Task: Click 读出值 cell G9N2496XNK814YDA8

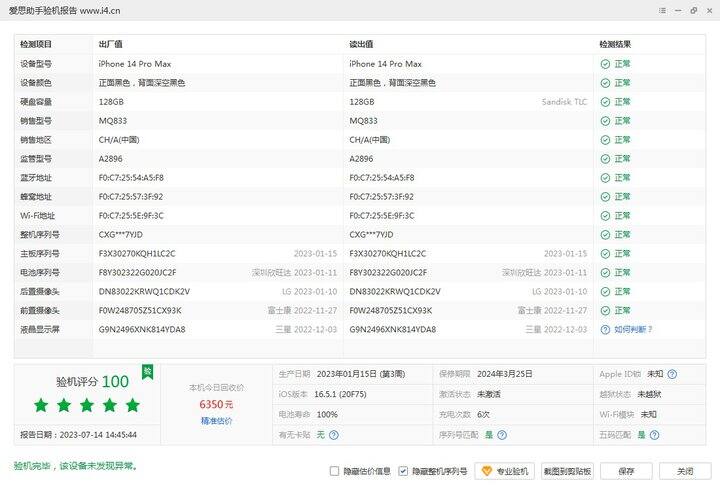Action: (393, 329)
